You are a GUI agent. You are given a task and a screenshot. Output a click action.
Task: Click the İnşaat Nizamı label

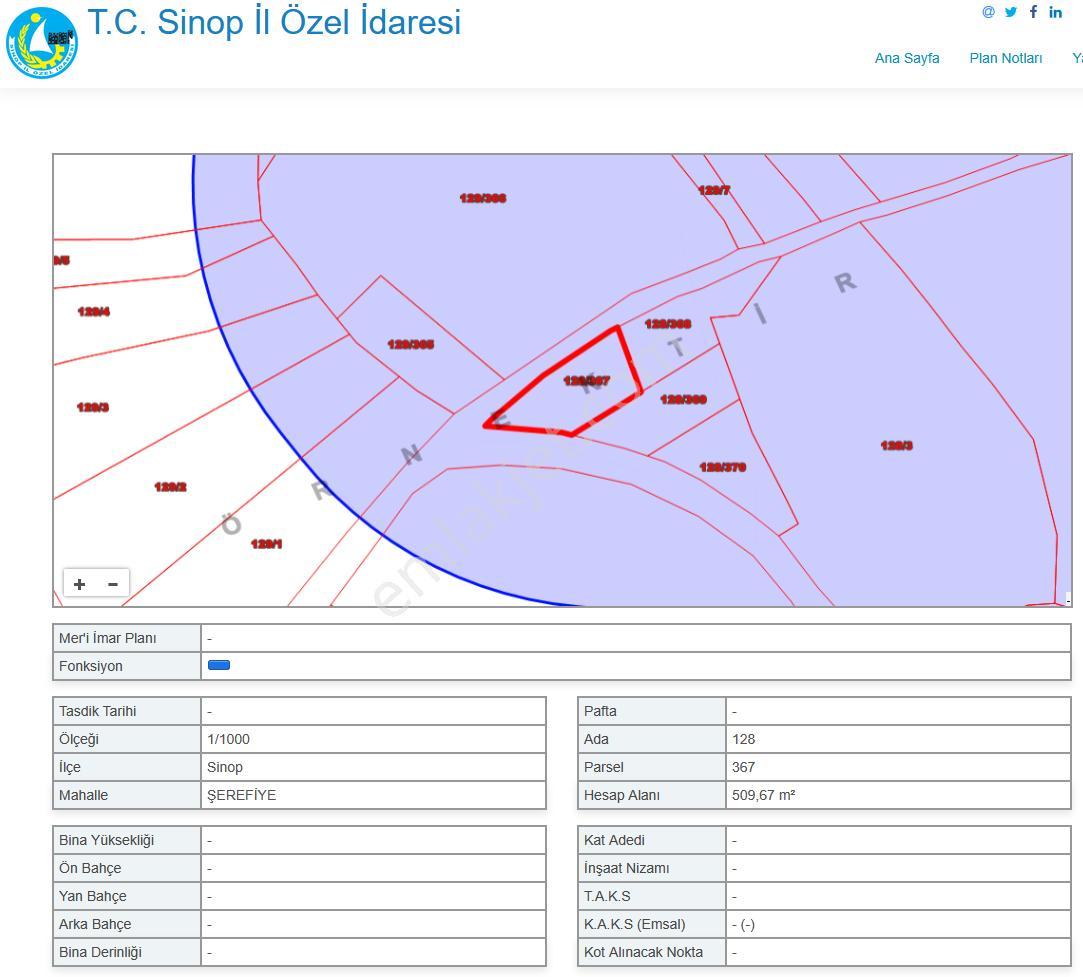626,868
